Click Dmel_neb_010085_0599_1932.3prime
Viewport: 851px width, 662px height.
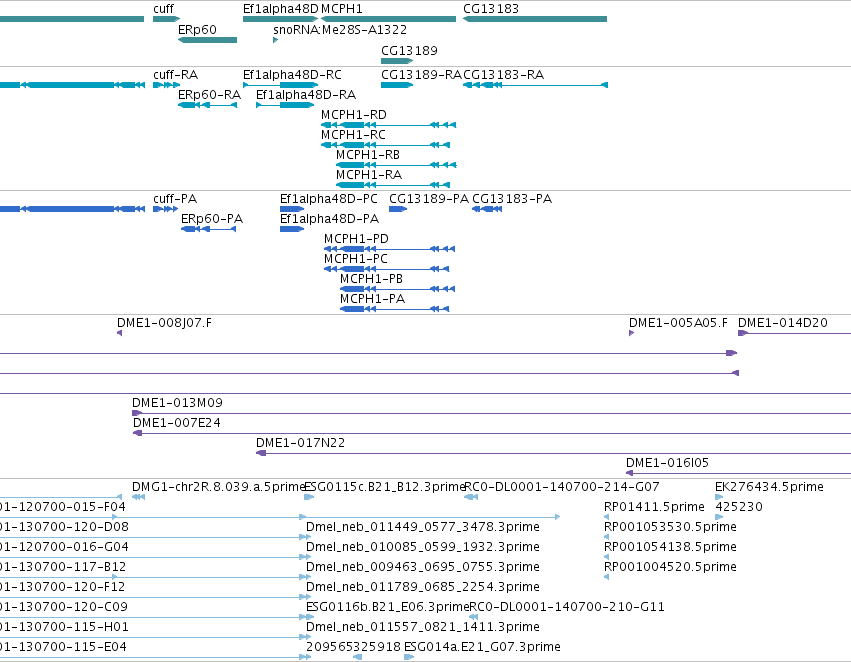coord(422,547)
